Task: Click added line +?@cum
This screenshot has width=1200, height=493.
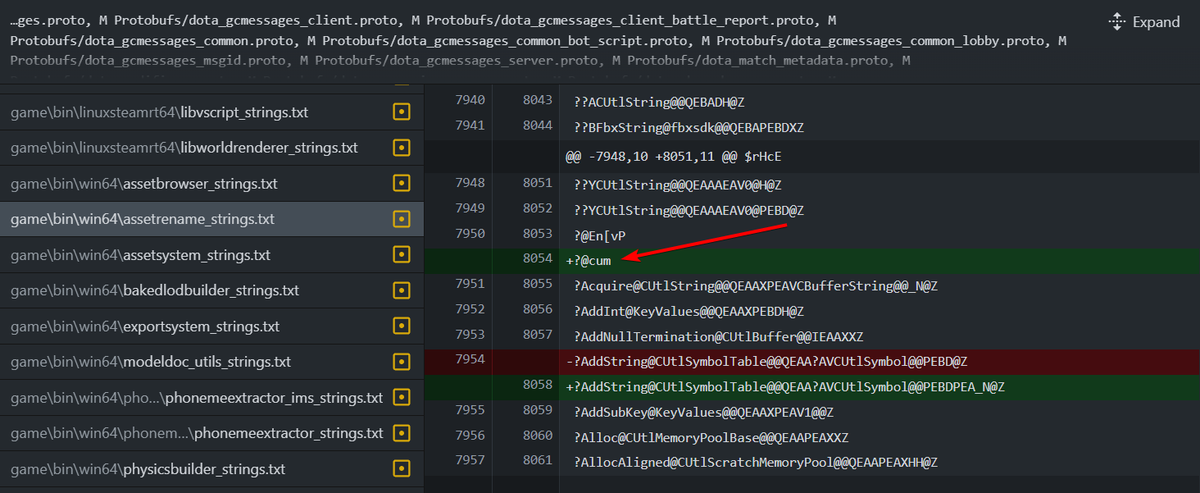Action: [x=588, y=259]
